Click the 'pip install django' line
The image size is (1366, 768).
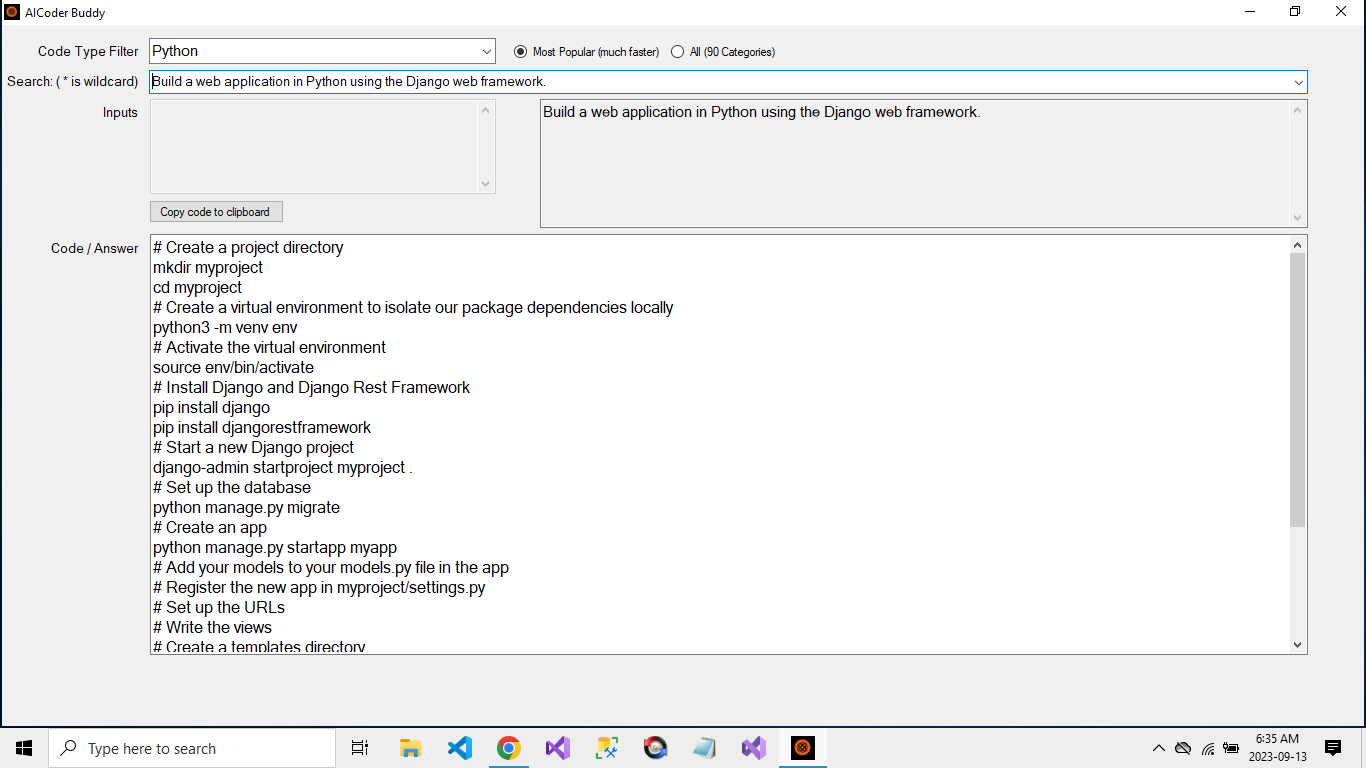coord(211,408)
